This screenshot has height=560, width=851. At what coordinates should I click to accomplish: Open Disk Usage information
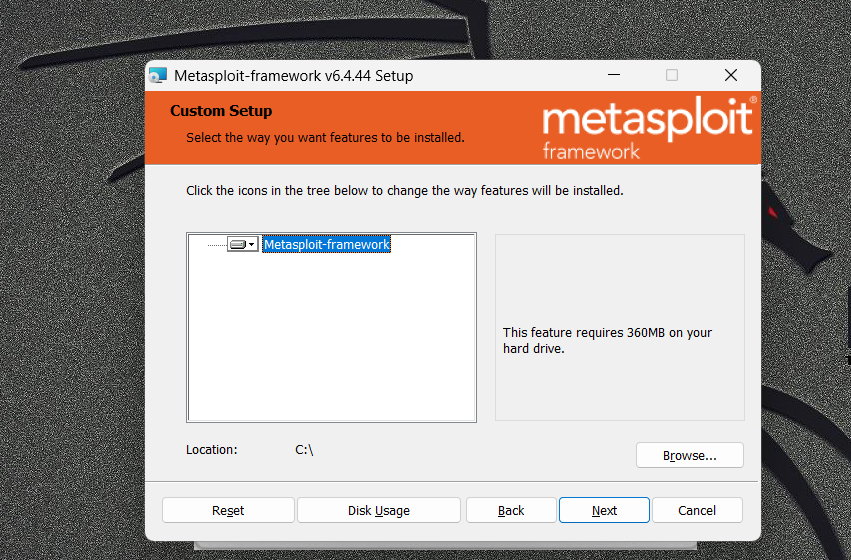379,510
